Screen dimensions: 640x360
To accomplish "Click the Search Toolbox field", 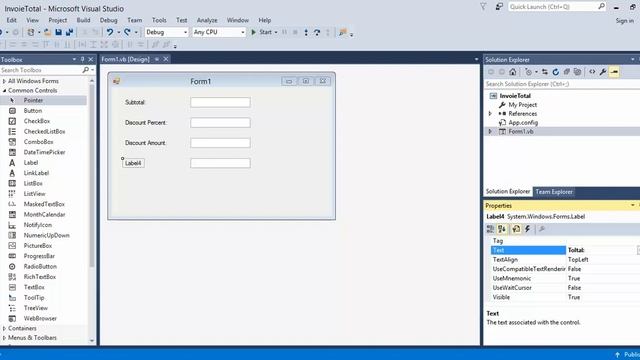I will click(41, 70).
